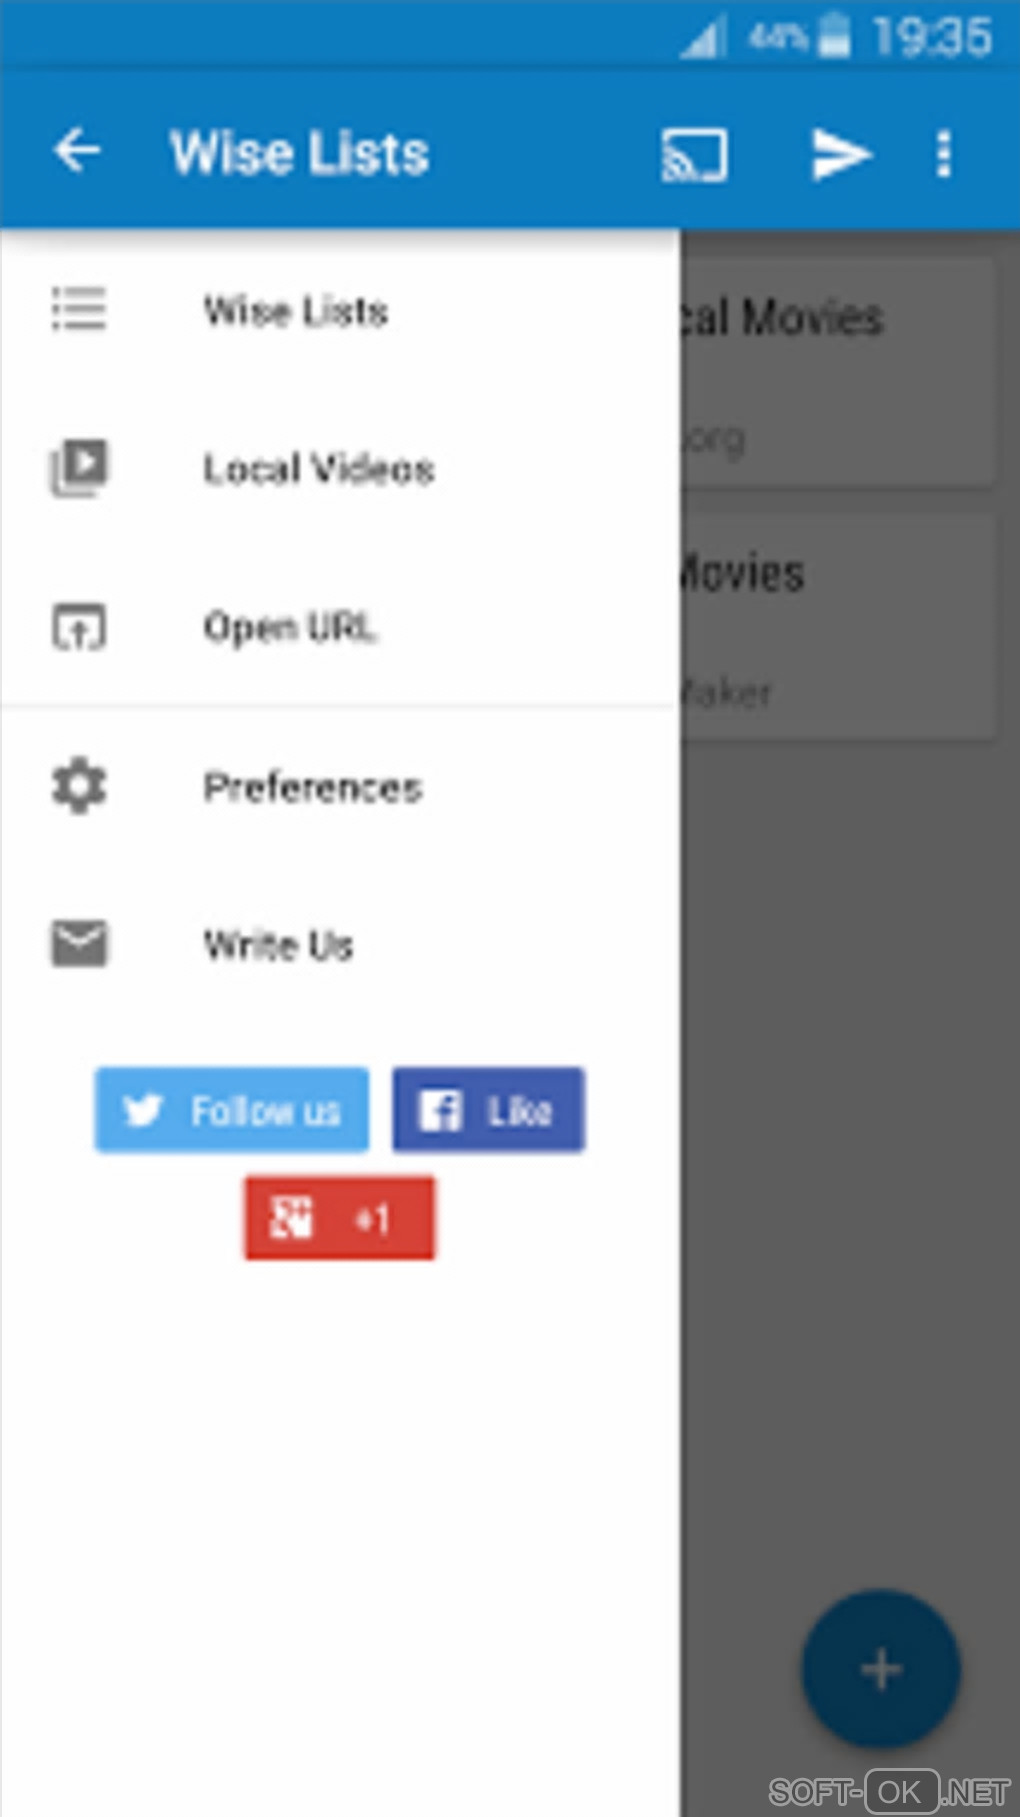This screenshot has height=1817, width=1020.
Task: Open Preferences from the drawer
Action: pyautogui.click(x=340, y=787)
